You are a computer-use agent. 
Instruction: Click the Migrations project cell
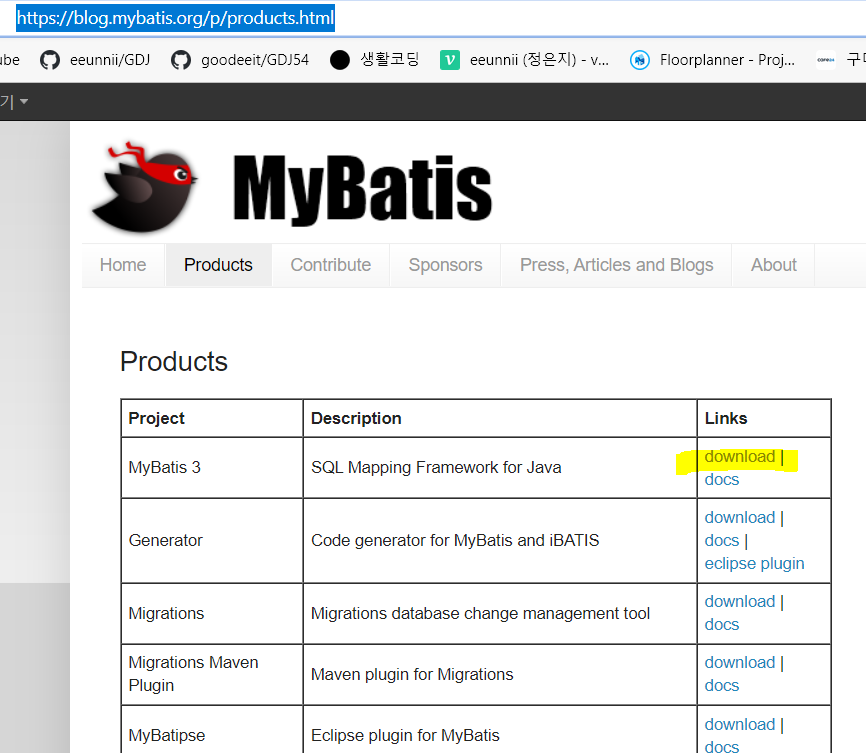[x=212, y=613]
